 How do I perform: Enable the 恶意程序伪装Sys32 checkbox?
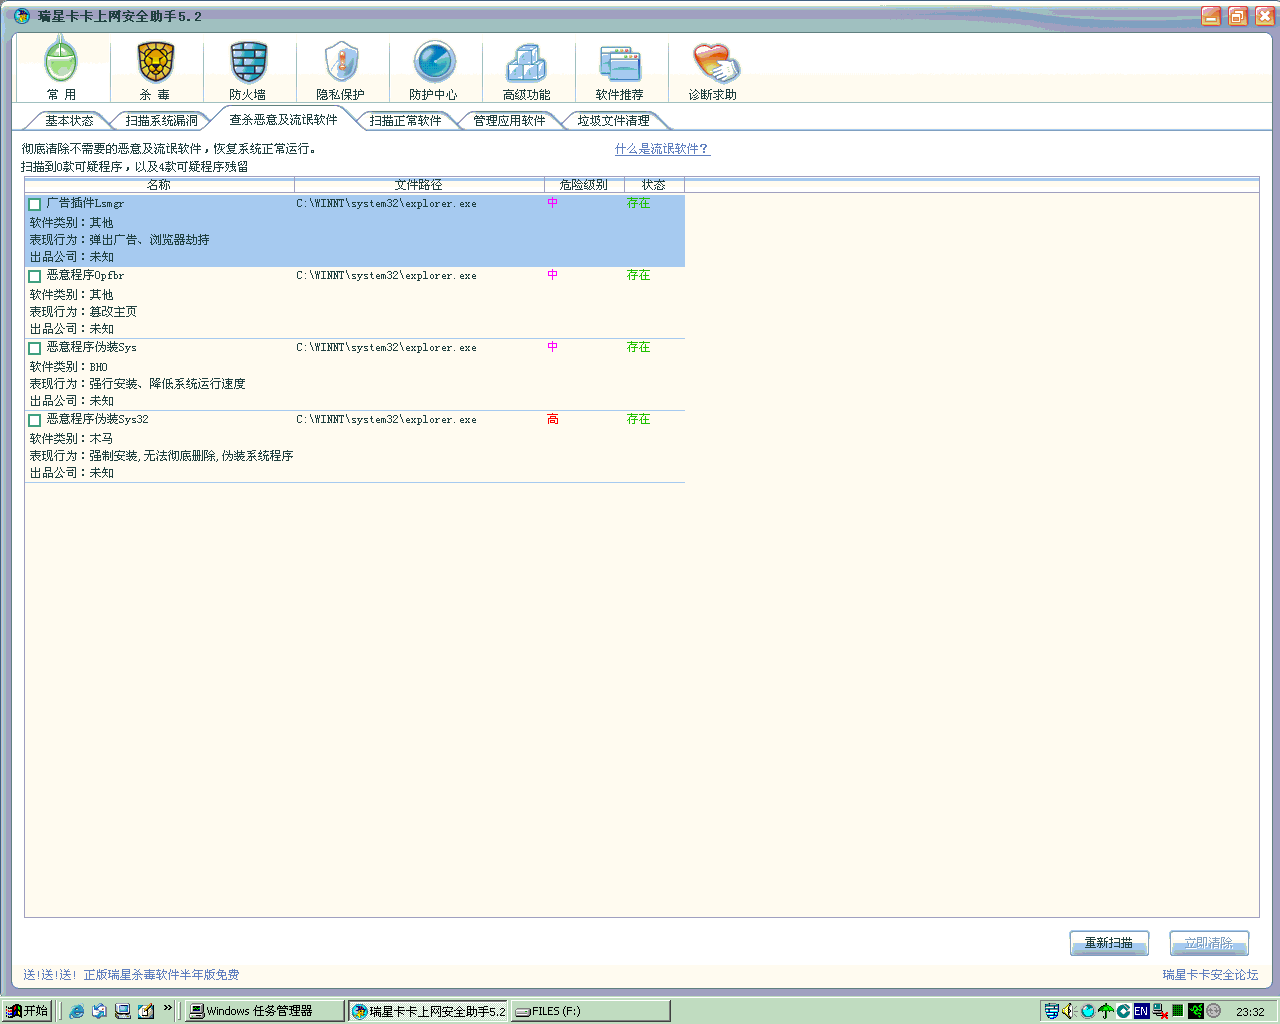[35, 420]
